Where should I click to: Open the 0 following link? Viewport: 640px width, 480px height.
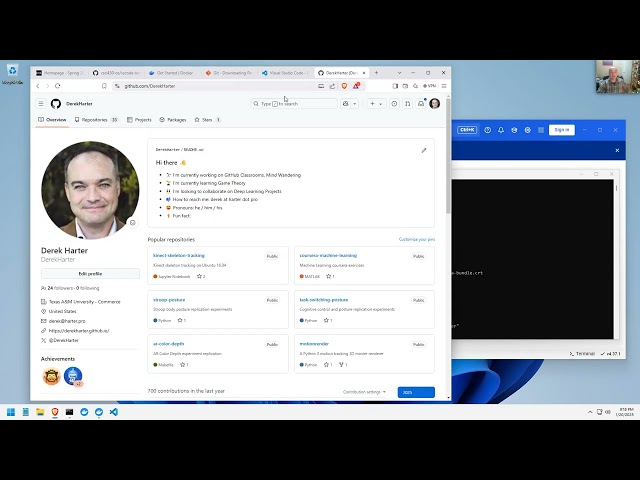[88, 288]
